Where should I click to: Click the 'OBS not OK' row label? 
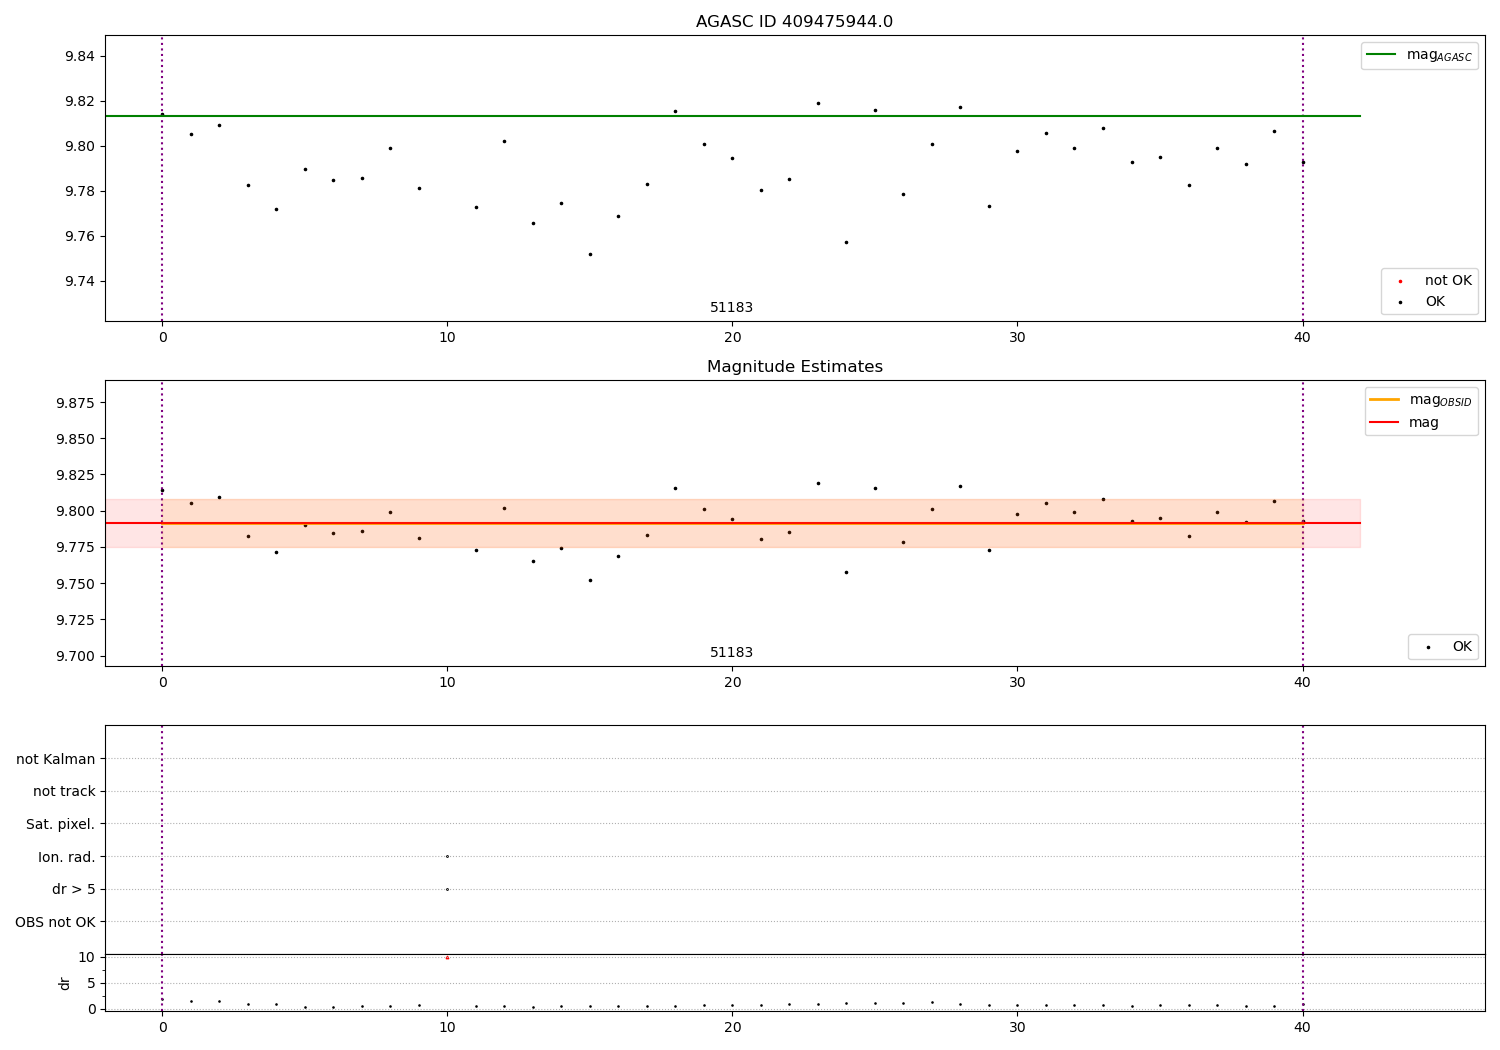[56, 922]
